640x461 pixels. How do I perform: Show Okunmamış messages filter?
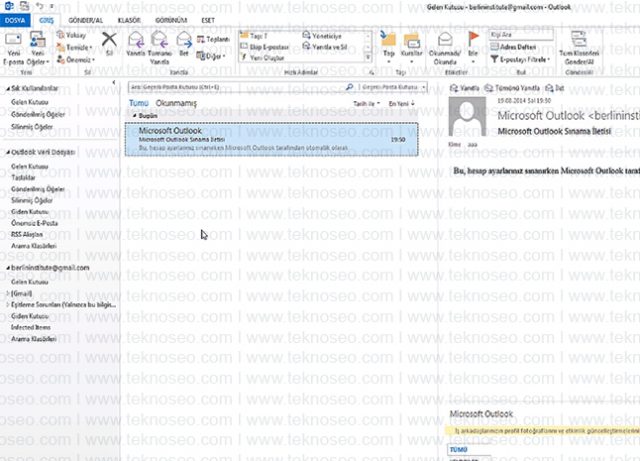point(176,103)
